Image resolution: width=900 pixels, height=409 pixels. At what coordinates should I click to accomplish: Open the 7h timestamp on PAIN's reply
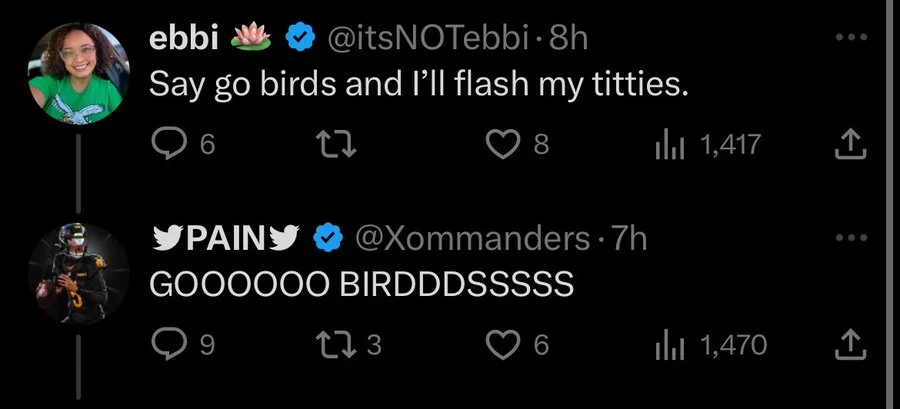click(x=629, y=239)
